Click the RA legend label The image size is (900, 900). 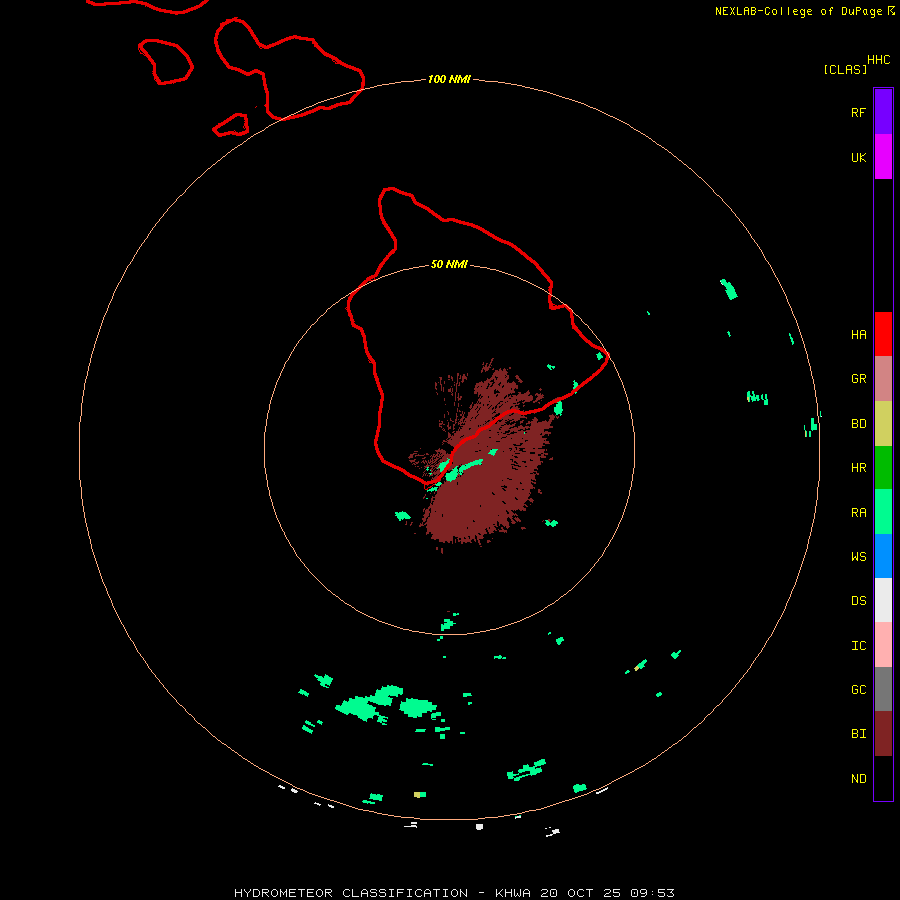[x=858, y=513]
